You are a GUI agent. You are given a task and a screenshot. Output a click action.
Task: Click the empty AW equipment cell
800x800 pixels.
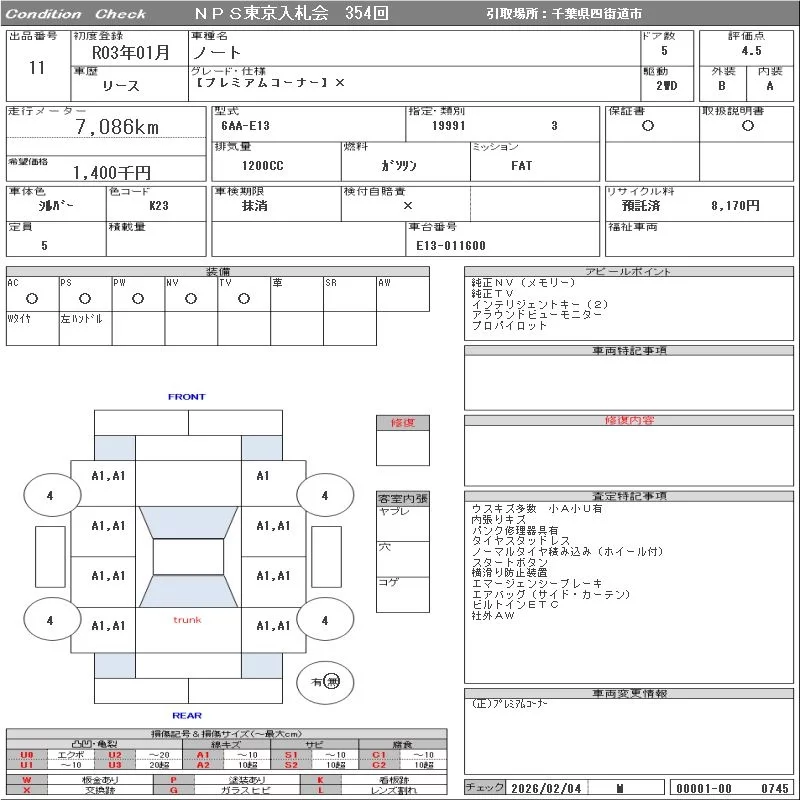pos(403,294)
